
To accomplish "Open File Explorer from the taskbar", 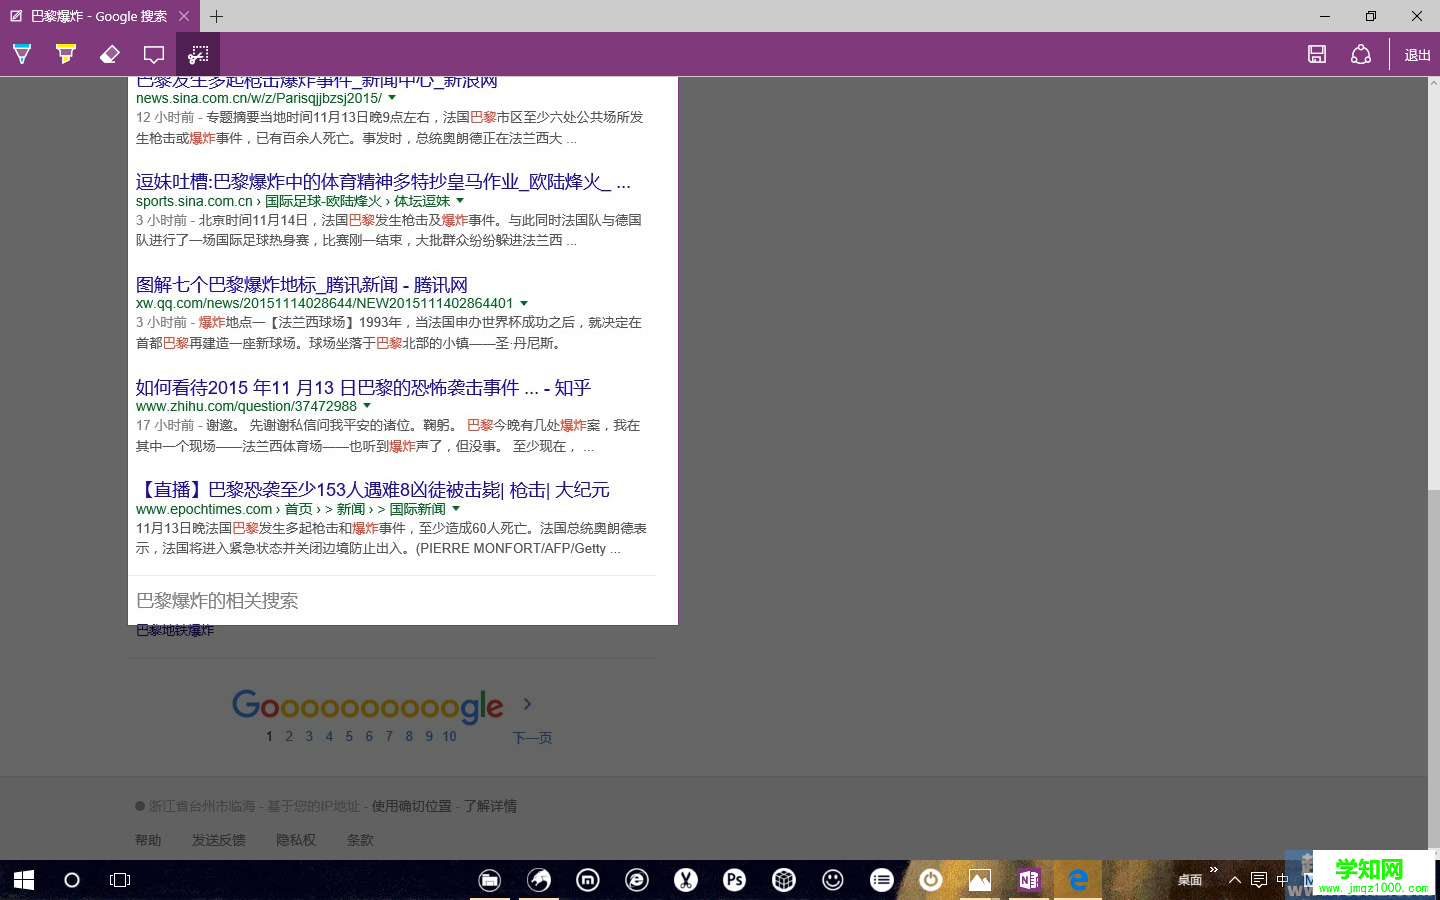I will point(490,880).
